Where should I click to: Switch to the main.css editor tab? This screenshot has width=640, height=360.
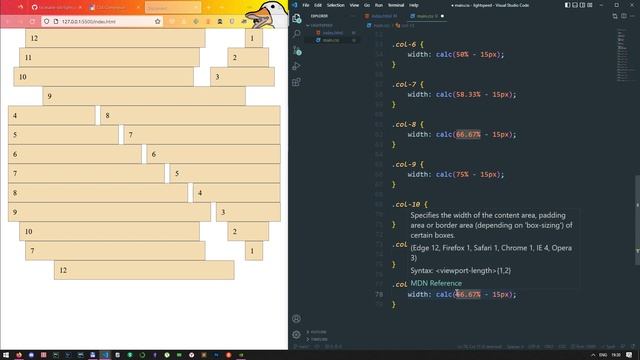(427, 16)
